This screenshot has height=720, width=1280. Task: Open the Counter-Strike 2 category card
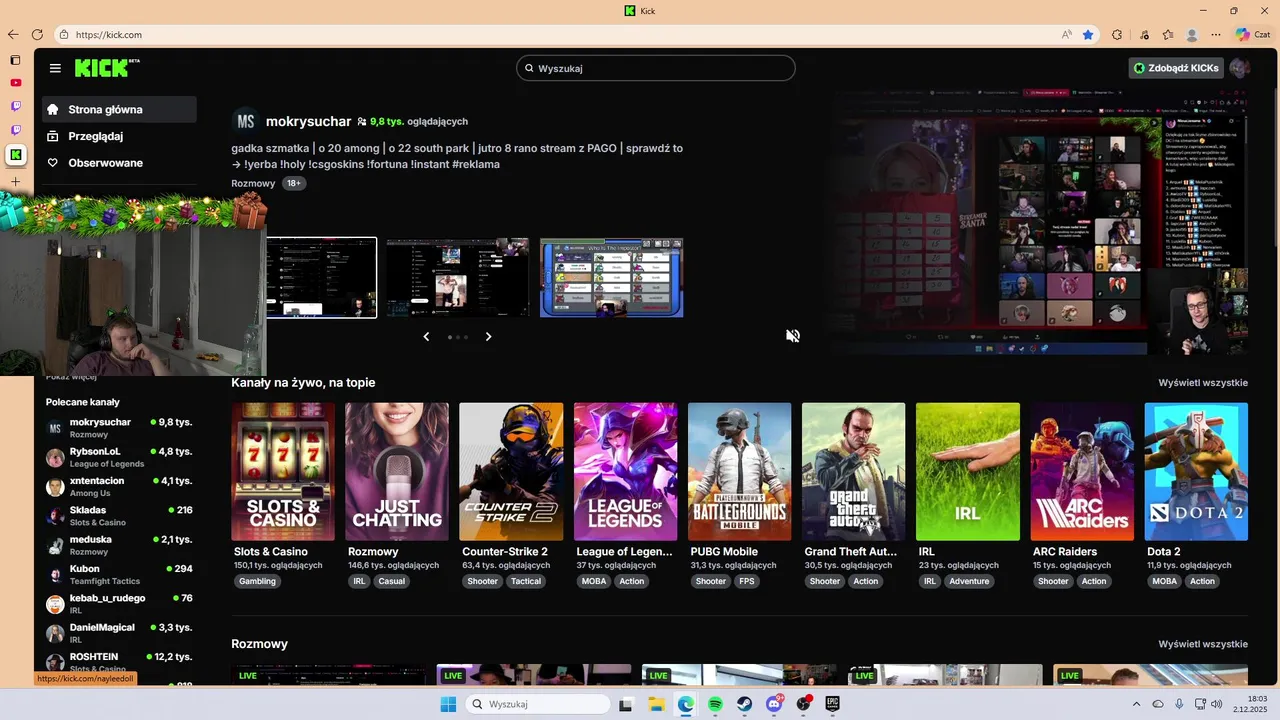(x=511, y=472)
